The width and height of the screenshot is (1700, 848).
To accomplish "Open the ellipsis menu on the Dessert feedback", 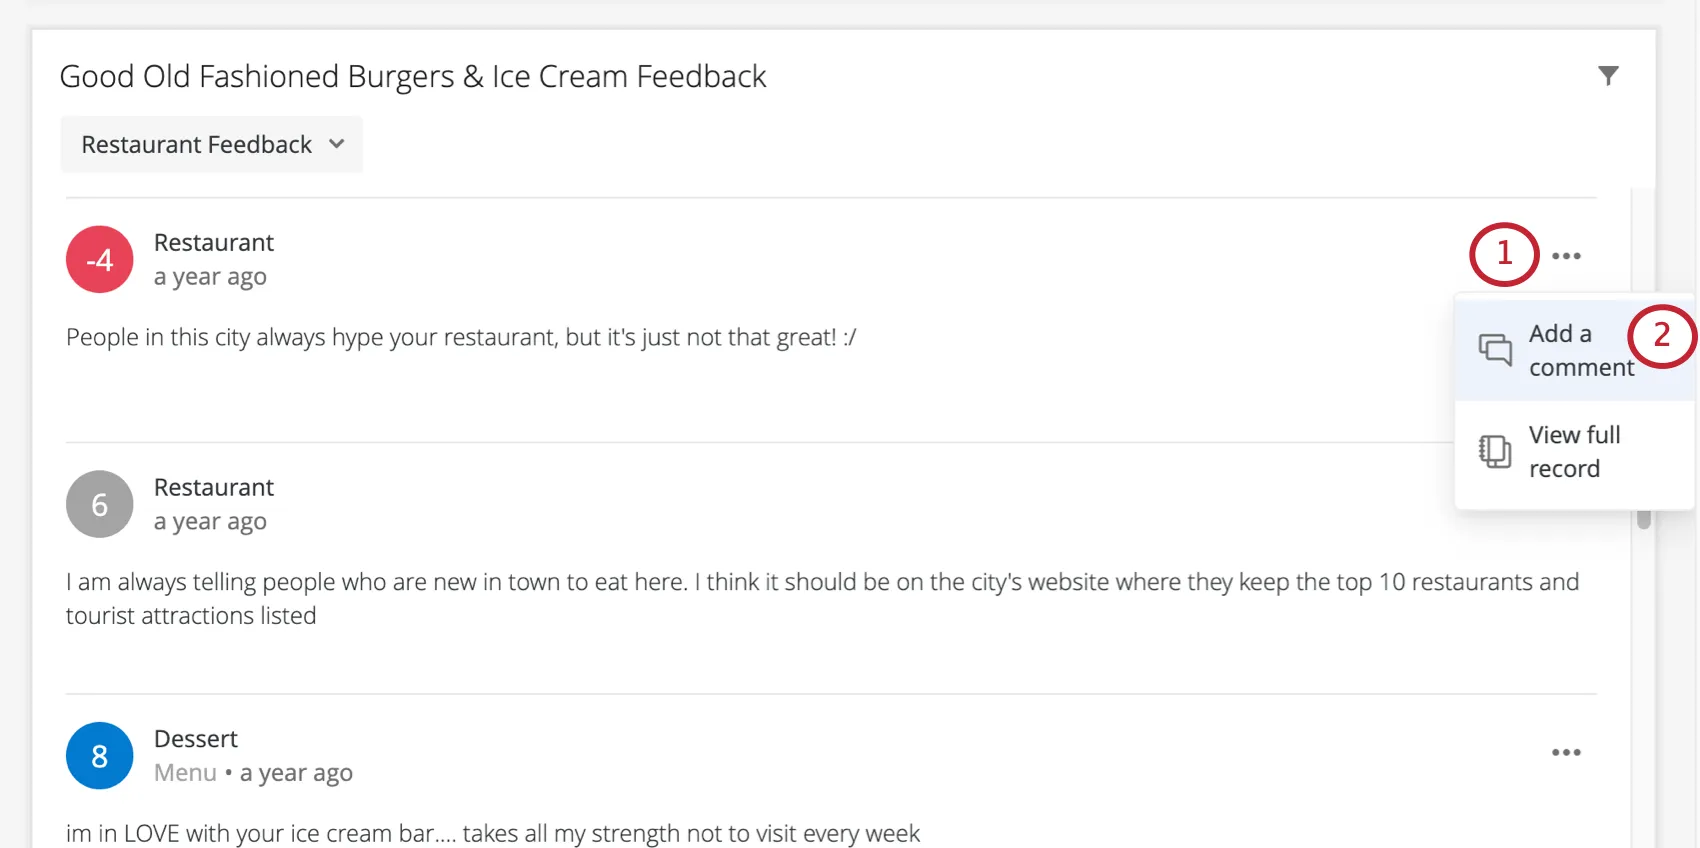I will coord(1566,752).
